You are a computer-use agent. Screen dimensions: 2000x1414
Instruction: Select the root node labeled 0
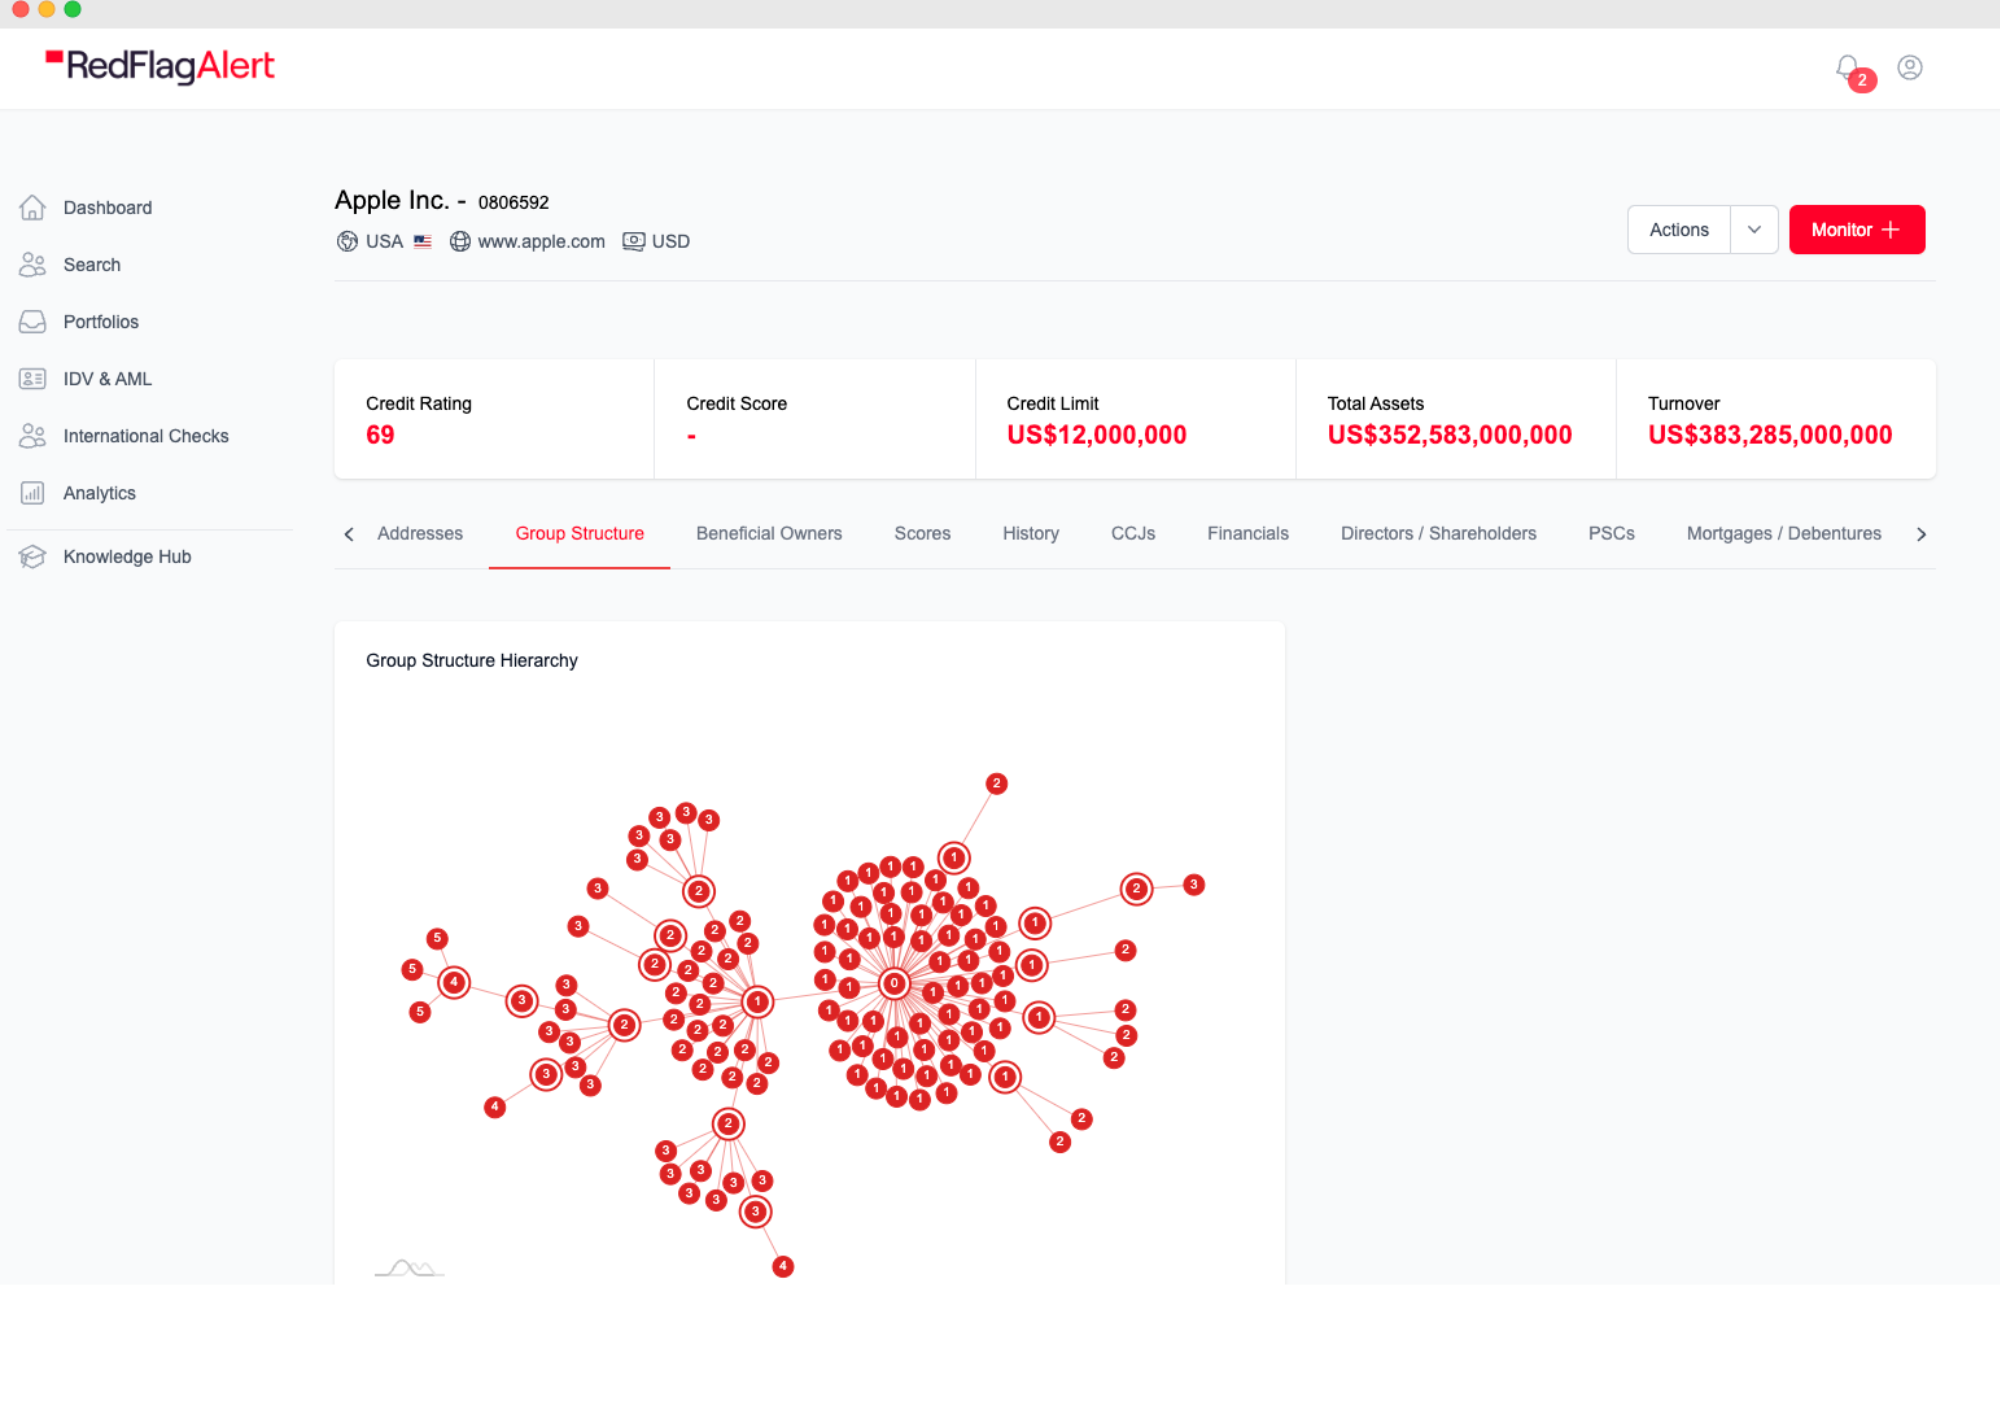[x=894, y=983]
